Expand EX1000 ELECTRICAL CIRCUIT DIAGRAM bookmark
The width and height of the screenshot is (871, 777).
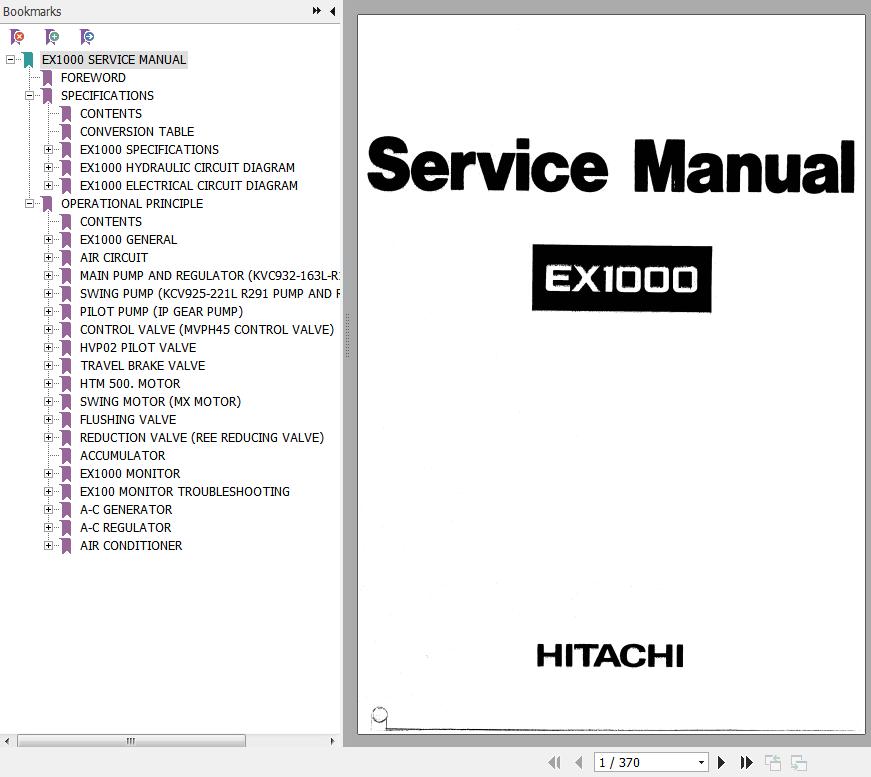(x=48, y=186)
